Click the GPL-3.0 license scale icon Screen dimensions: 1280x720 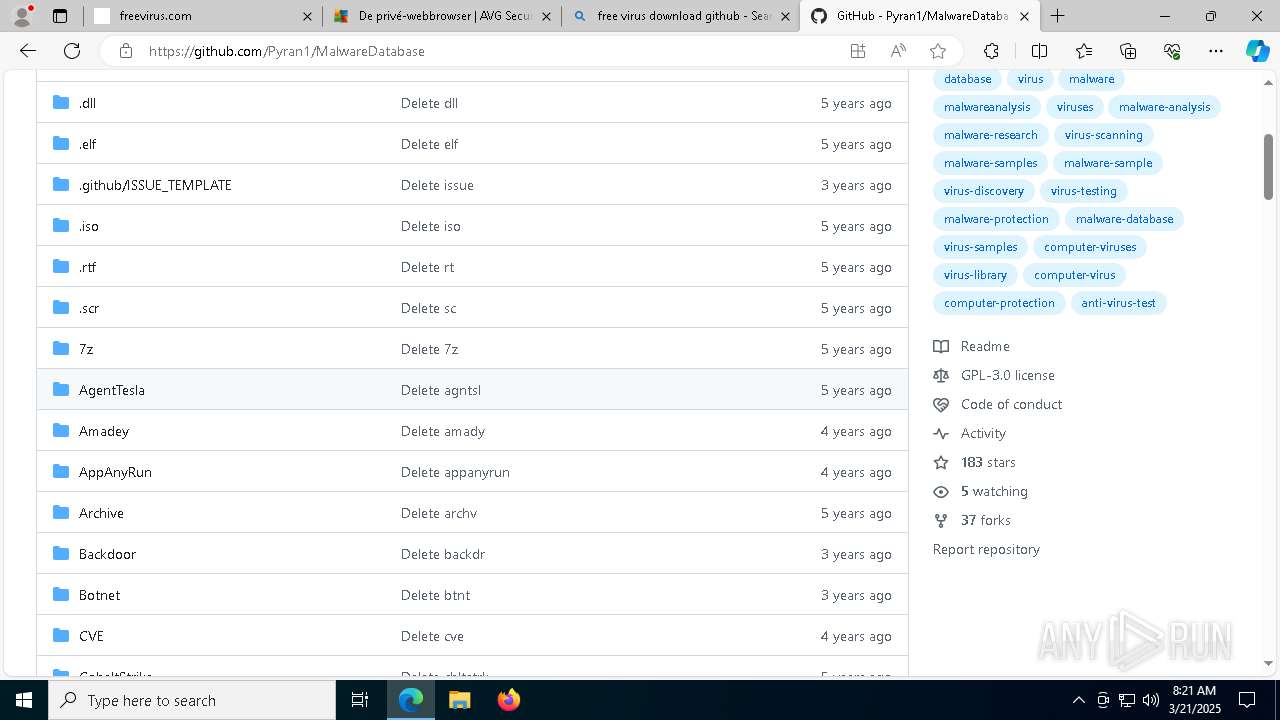coord(941,375)
